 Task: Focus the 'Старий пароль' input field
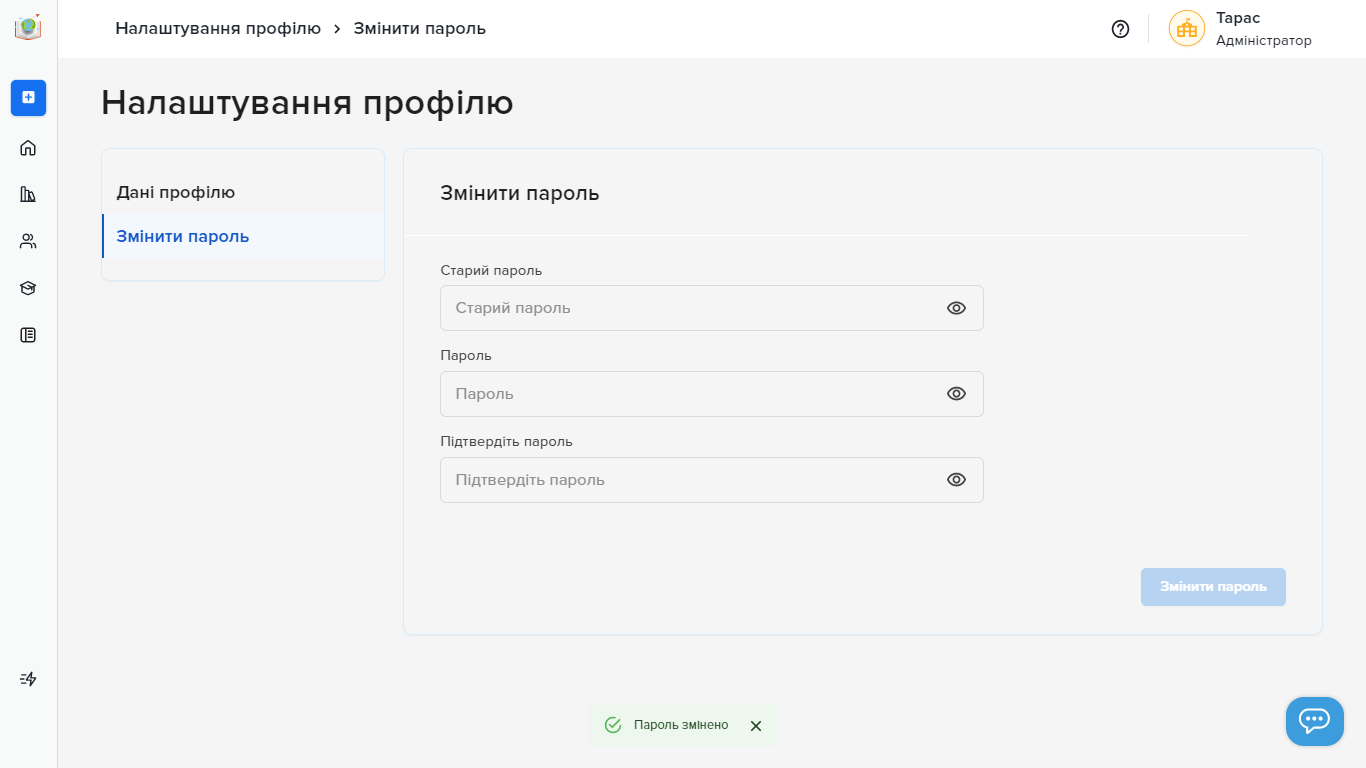[x=712, y=308]
